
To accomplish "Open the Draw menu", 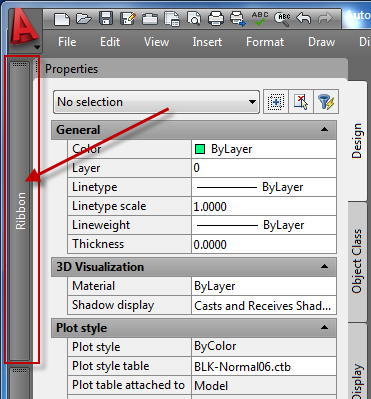I will pos(321,42).
